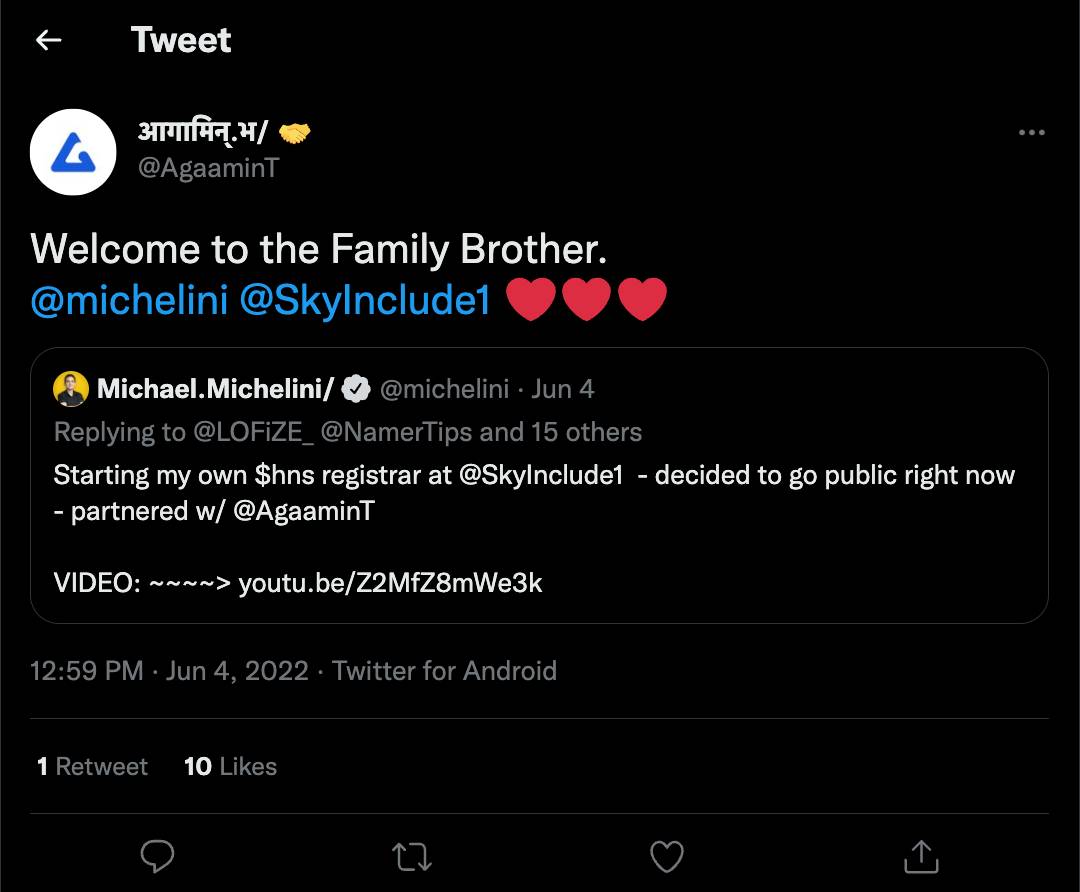This screenshot has width=1080, height=892.
Task: View the verified badge on Michael.Michelini's account
Action: point(355,388)
